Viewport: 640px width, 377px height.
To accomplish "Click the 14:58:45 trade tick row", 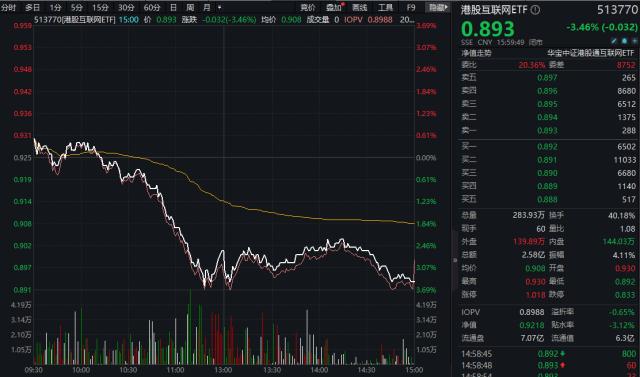I will click(549, 354).
